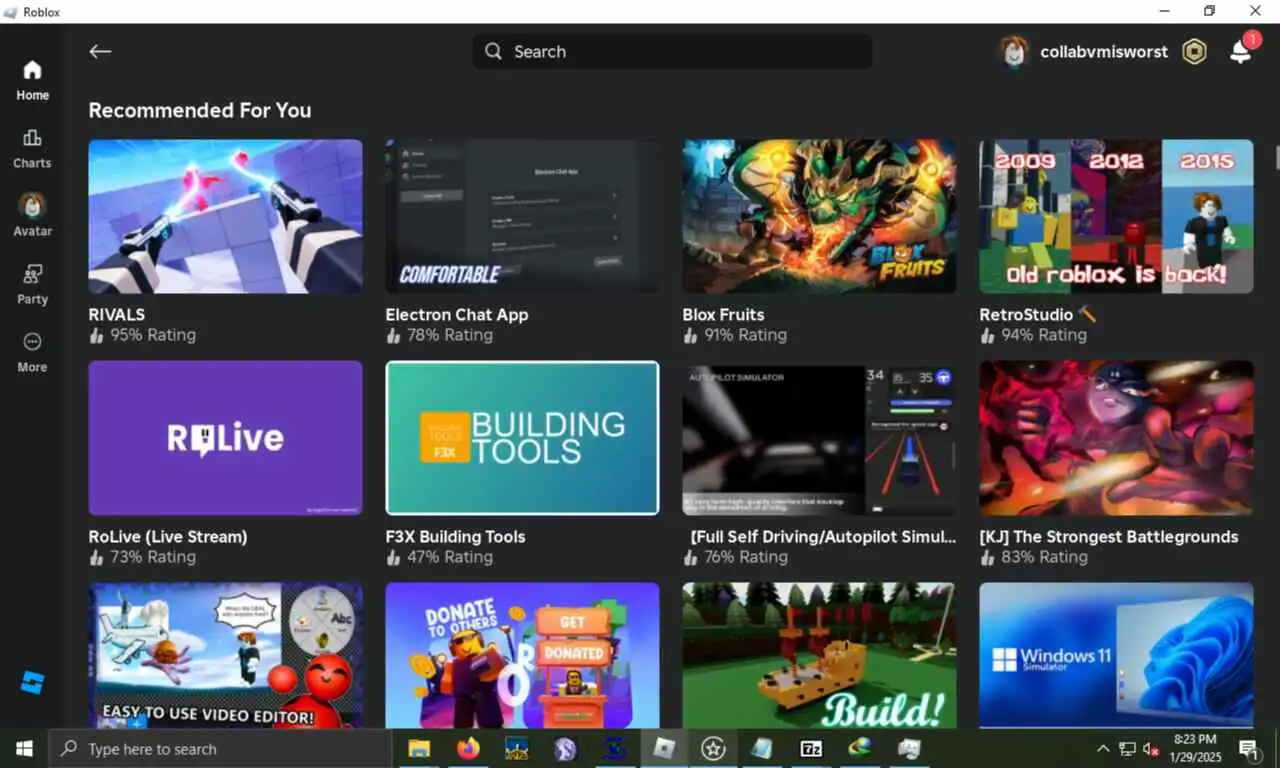
Task: Open the Windows 11 Simulator thumbnail
Action: pyautogui.click(x=1116, y=655)
